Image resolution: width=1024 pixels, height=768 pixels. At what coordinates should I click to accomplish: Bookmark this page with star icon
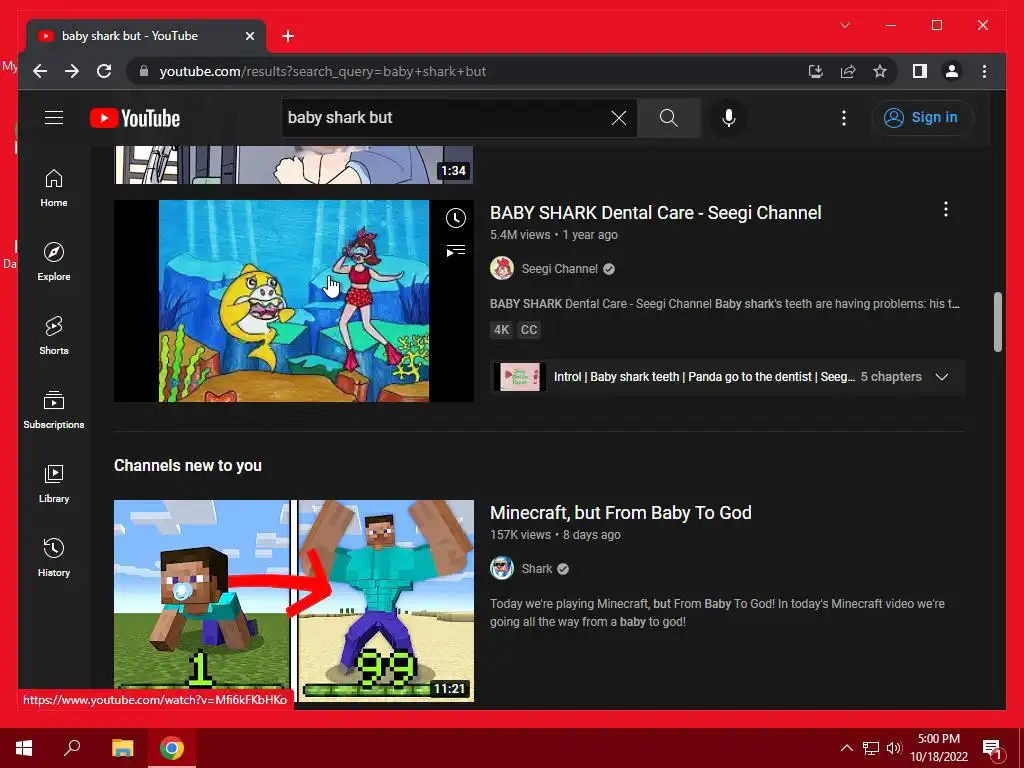(x=880, y=71)
